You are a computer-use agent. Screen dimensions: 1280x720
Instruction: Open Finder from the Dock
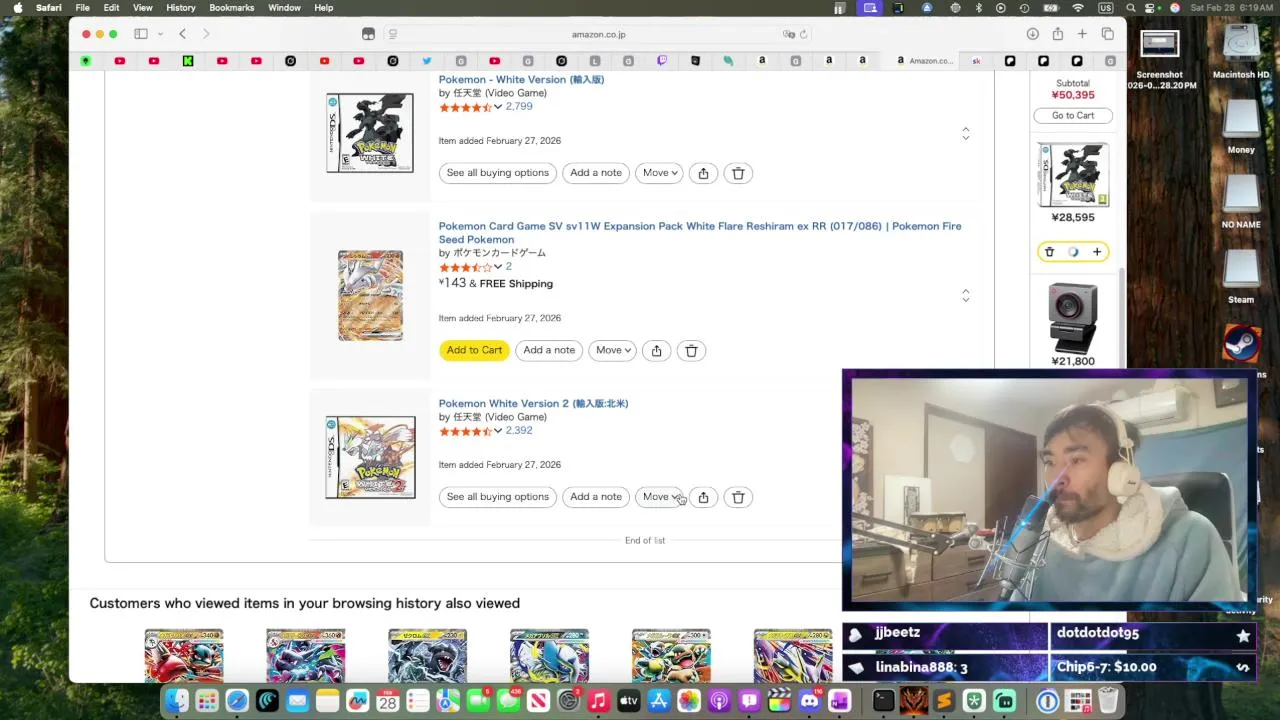(x=177, y=701)
